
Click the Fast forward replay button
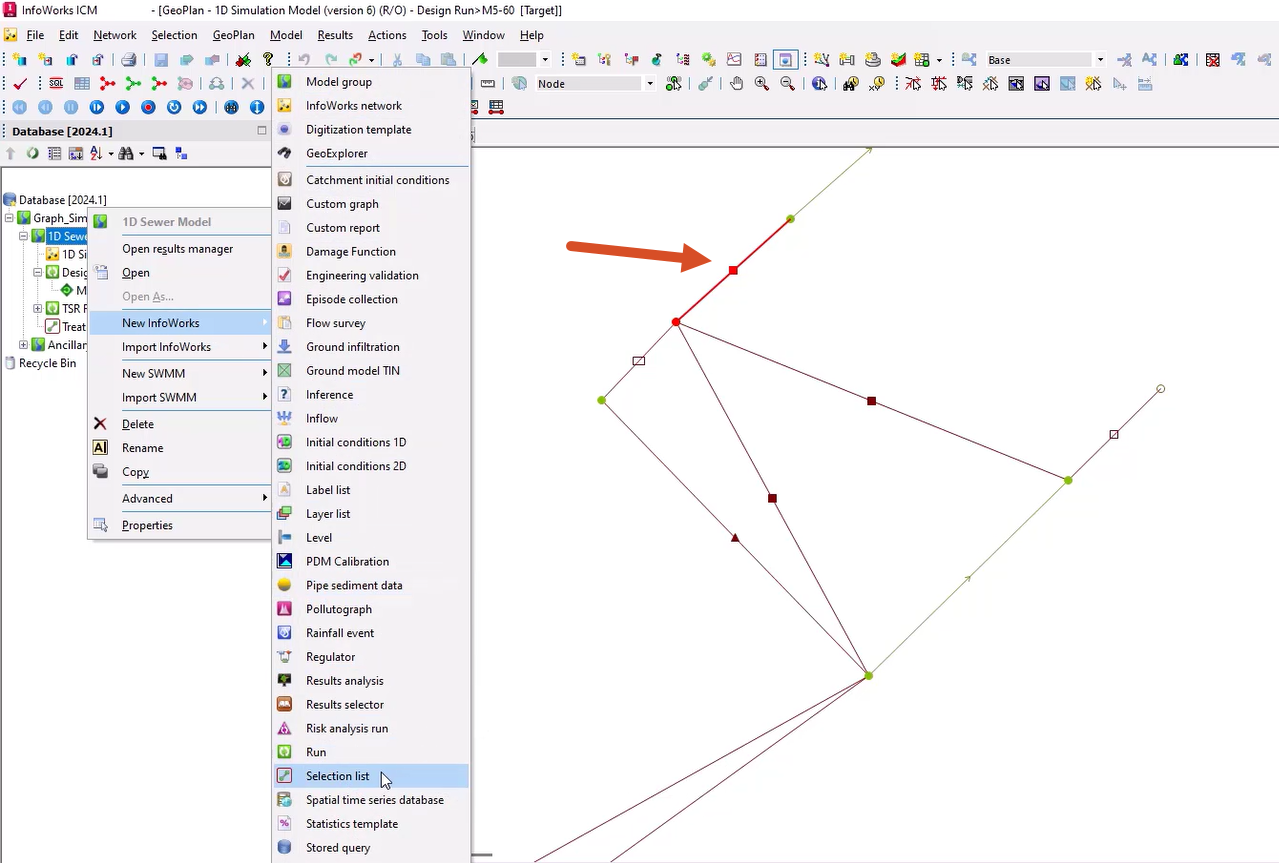pos(200,107)
